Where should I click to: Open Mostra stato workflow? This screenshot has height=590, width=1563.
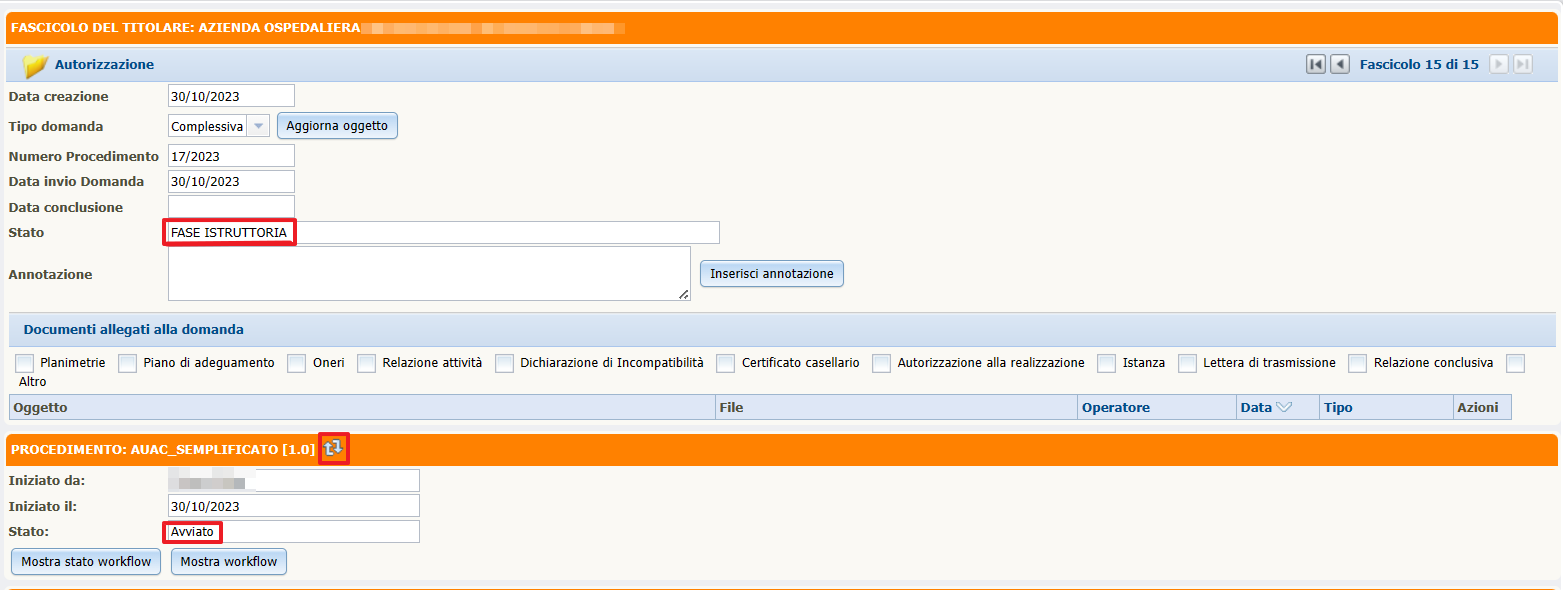(x=86, y=562)
